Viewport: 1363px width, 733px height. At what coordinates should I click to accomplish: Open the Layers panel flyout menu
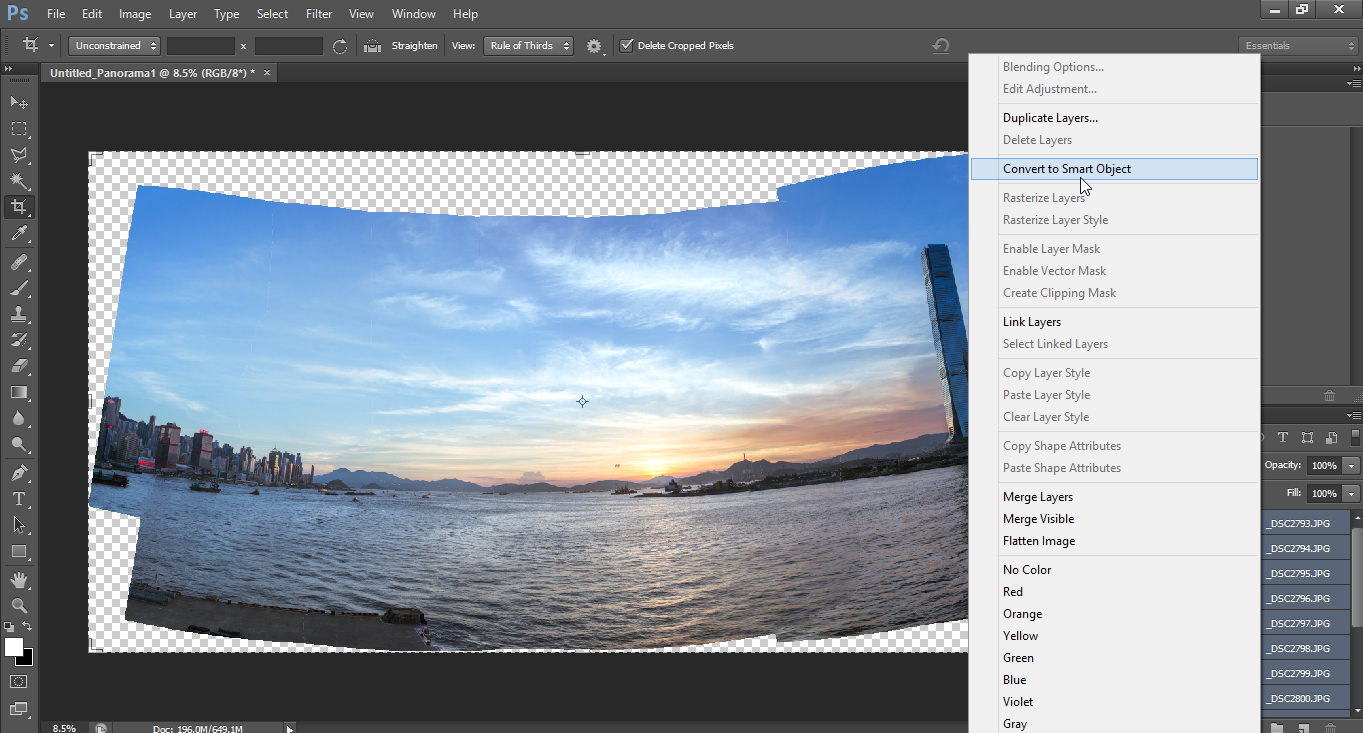(x=1354, y=415)
